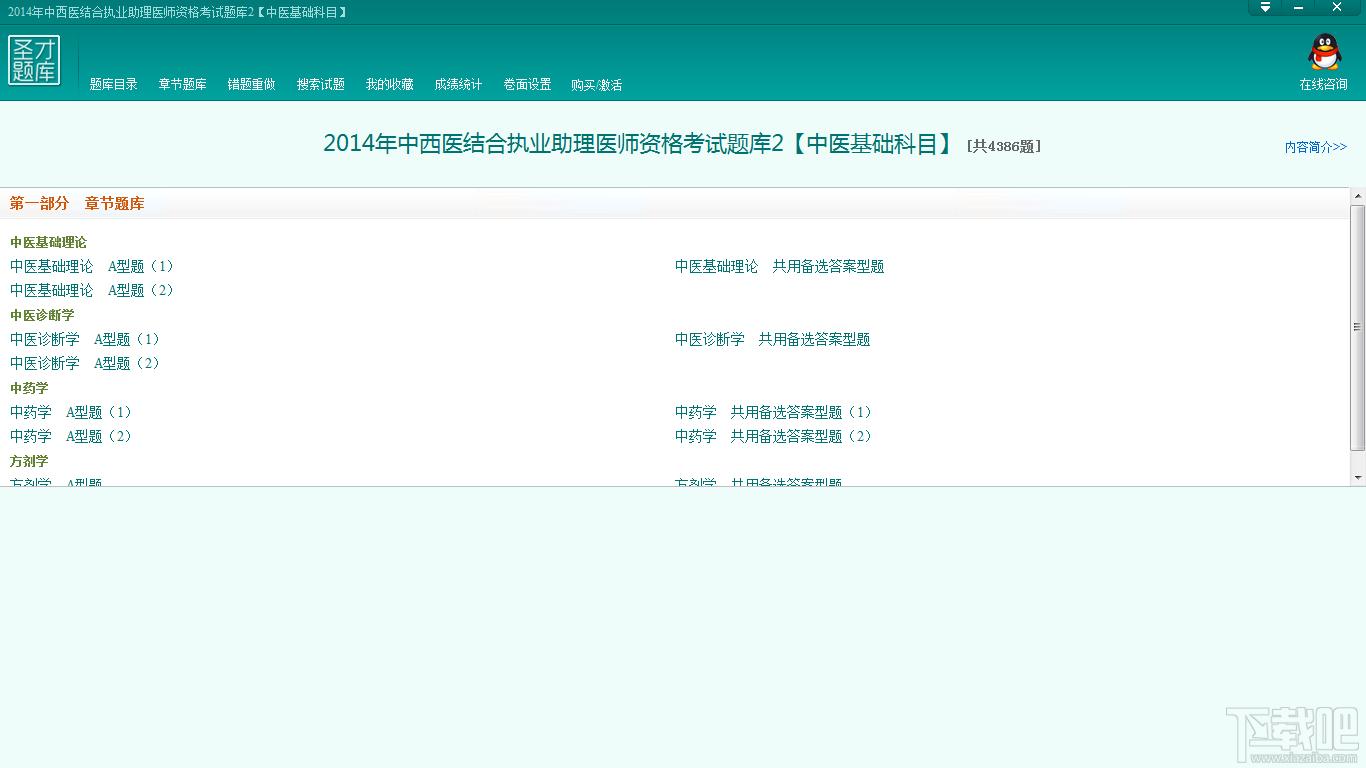Open the 卷面设置 menu

point(527,85)
